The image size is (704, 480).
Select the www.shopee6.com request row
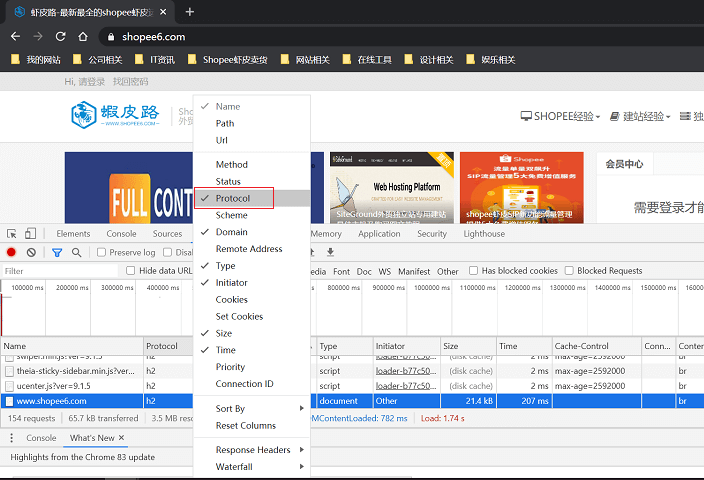[352, 401]
